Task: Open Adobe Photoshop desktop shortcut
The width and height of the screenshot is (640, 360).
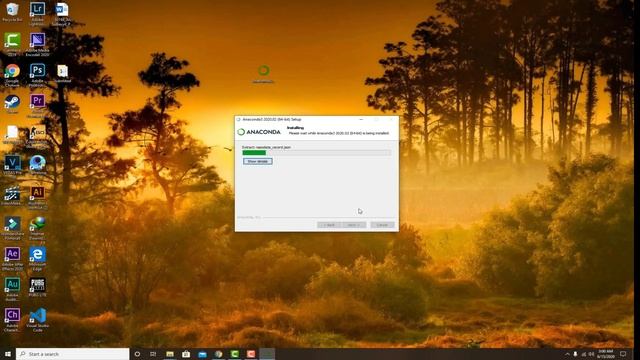Action: click(37, 75)
